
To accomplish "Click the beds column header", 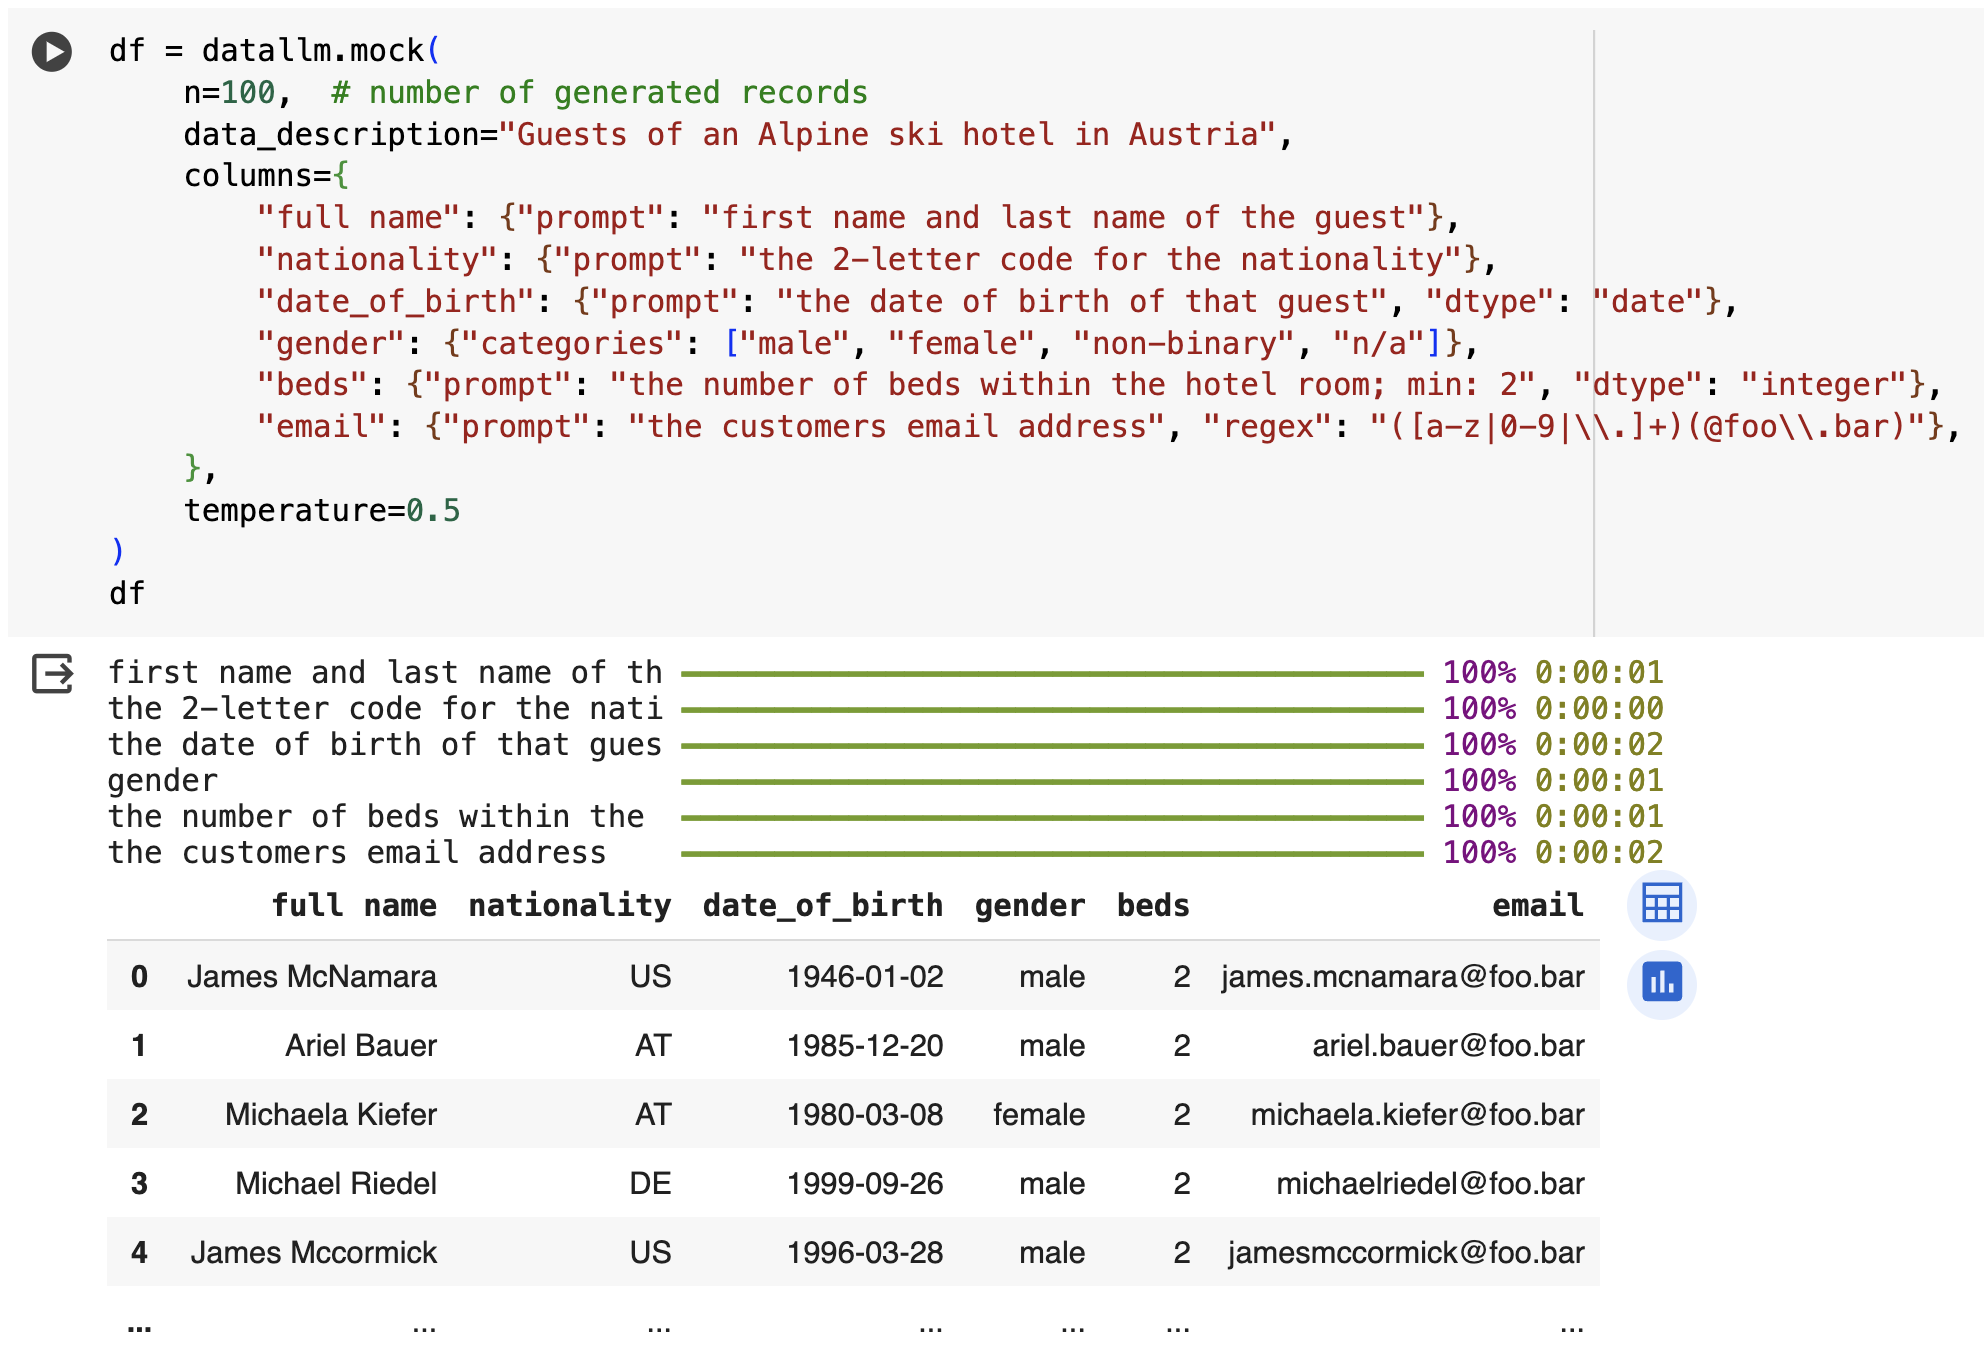I will tap(1152, 905).
